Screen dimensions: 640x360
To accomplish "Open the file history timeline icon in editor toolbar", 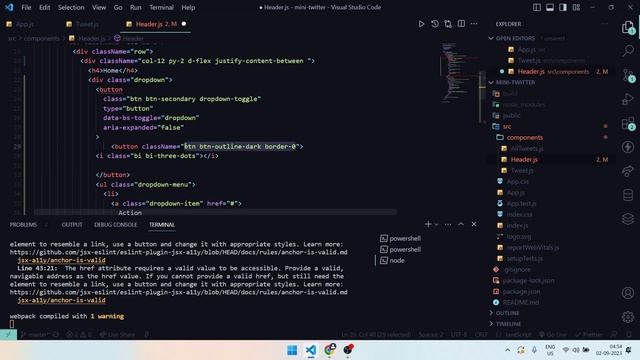I will (435, 24).
